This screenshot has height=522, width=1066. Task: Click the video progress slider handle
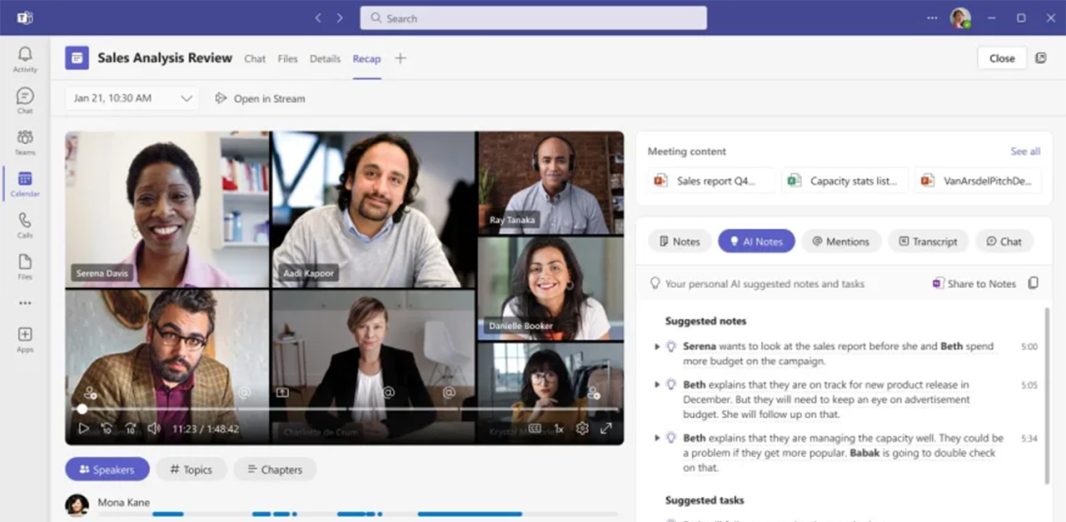click(82, 408)
